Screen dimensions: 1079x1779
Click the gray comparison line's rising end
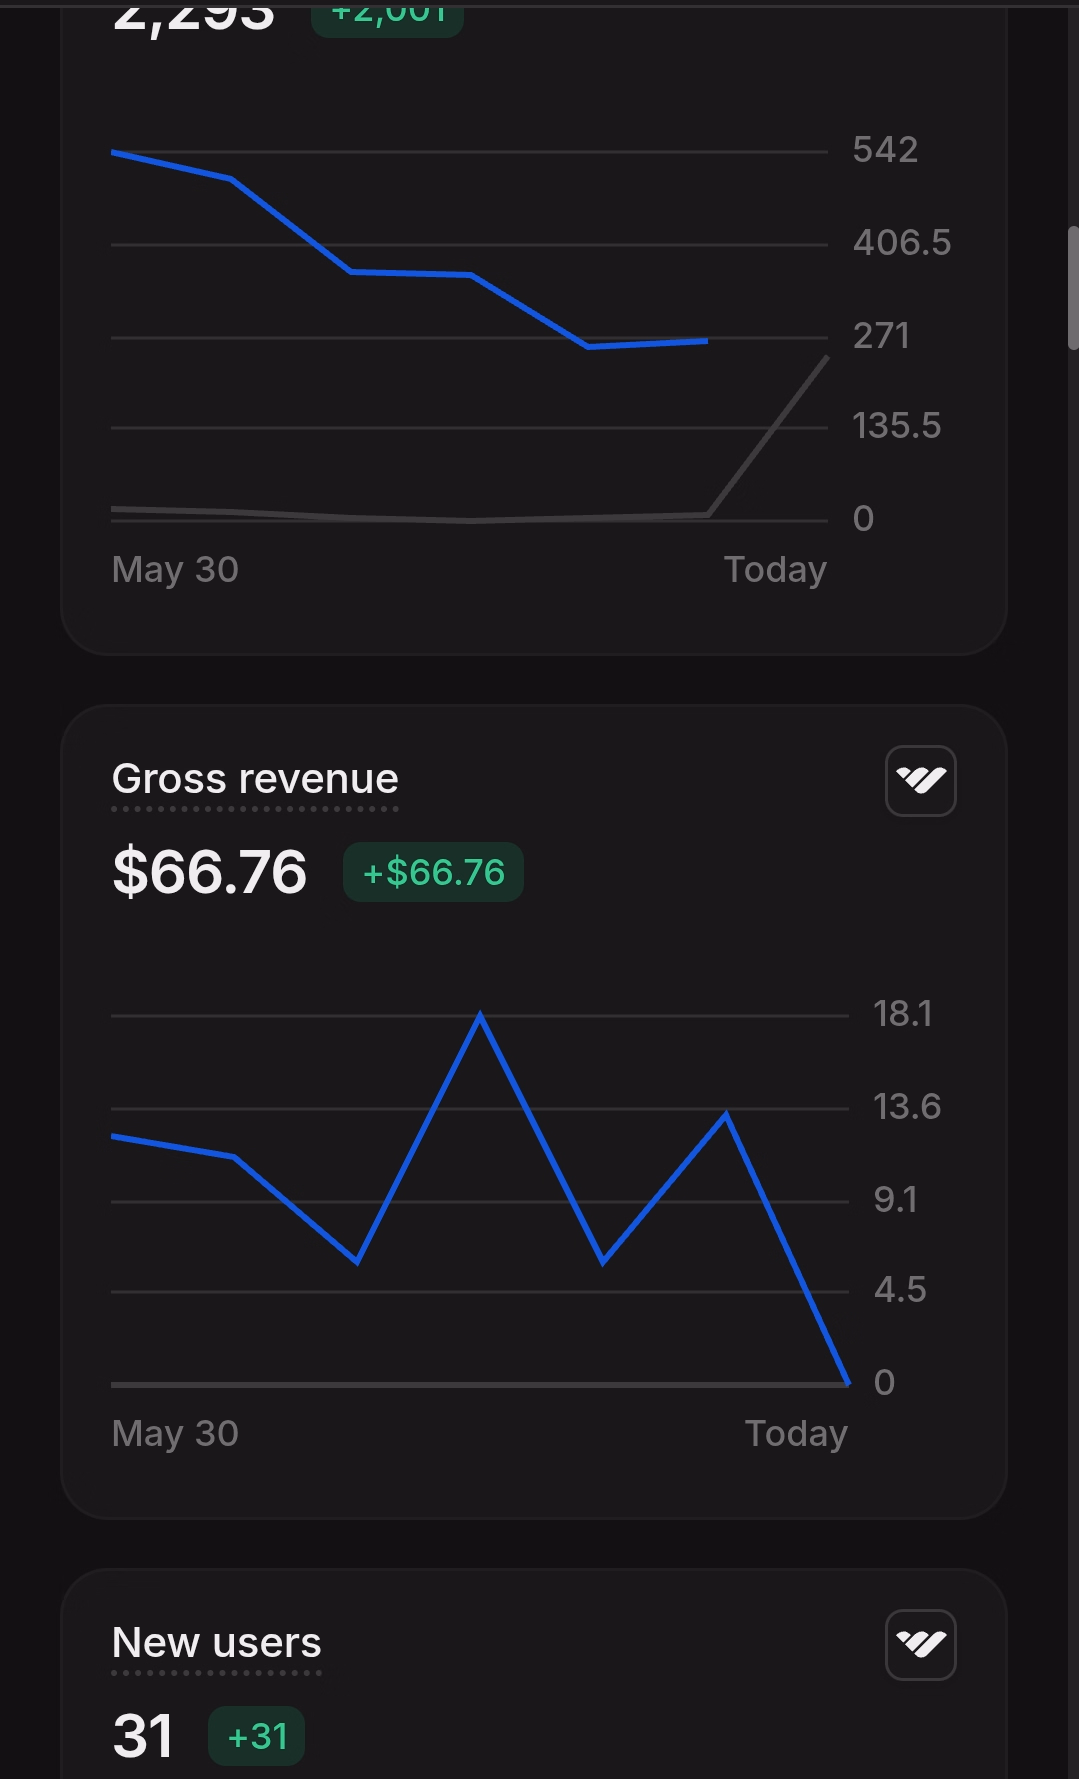coord(826,358)
